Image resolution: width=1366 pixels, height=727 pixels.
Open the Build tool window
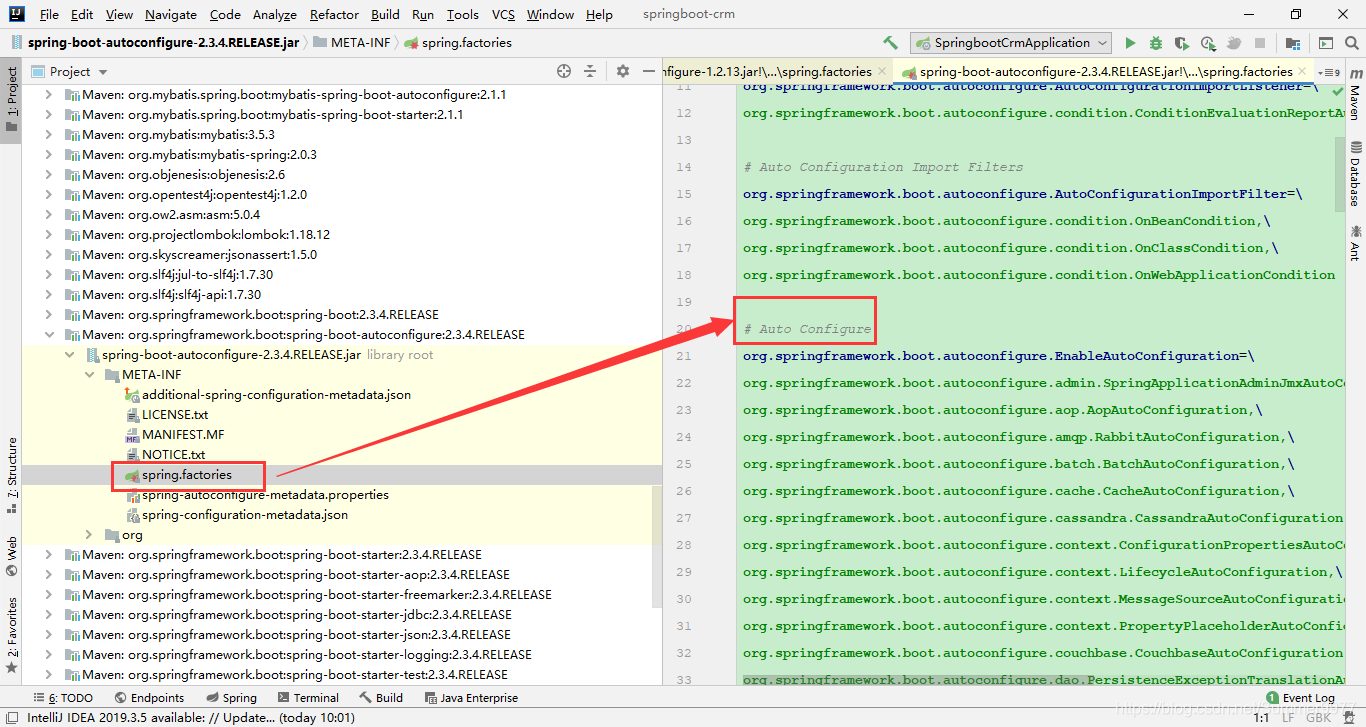[x=381, y=698]
